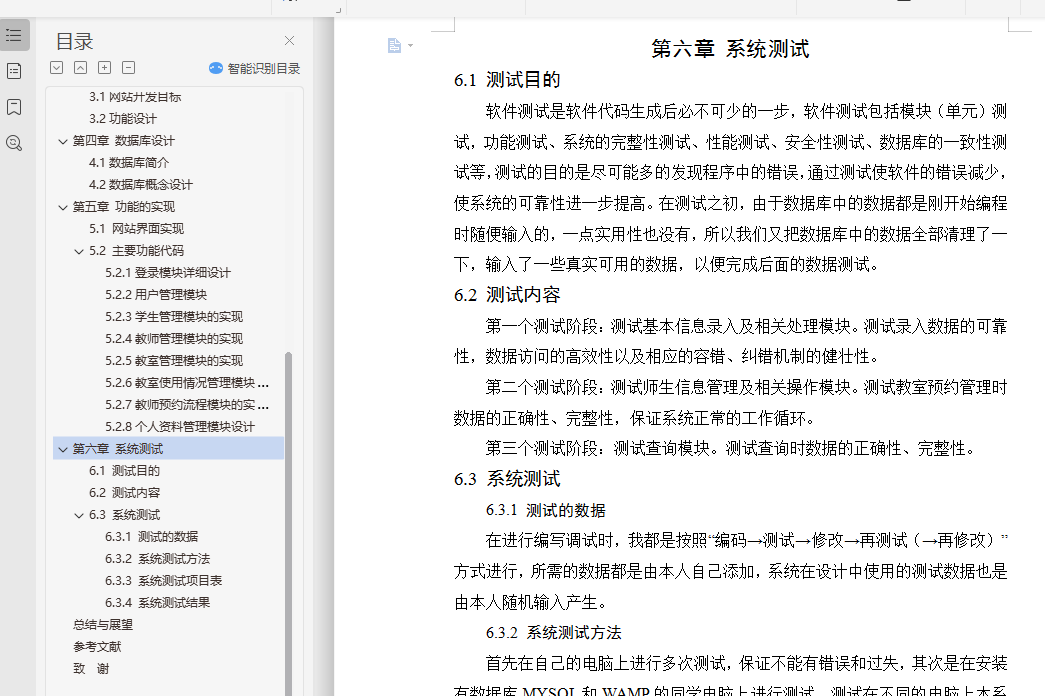Screen dimensions: 1045x696
Task: Go to 4.1 数据库简介
Action: coord(129,163)
